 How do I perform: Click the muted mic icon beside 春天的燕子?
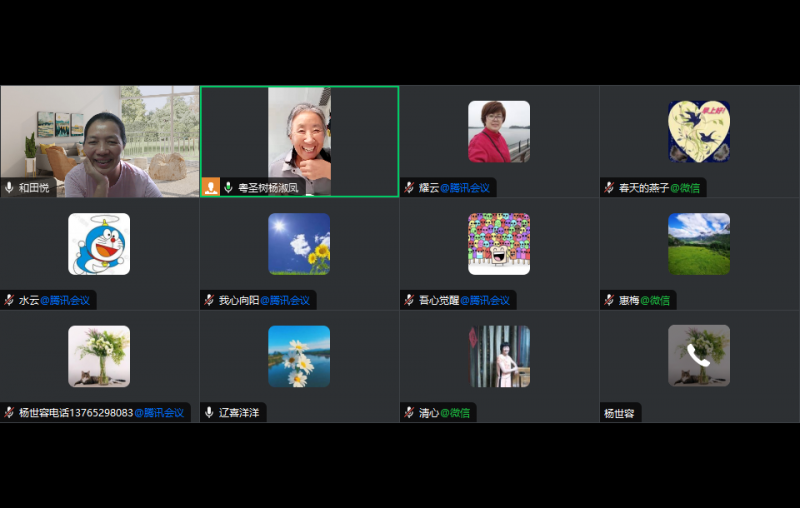(x=609, y=187)
